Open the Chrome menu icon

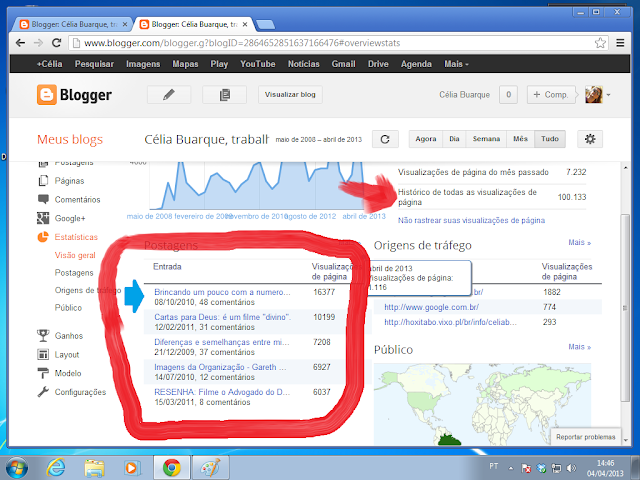(620, 43)
